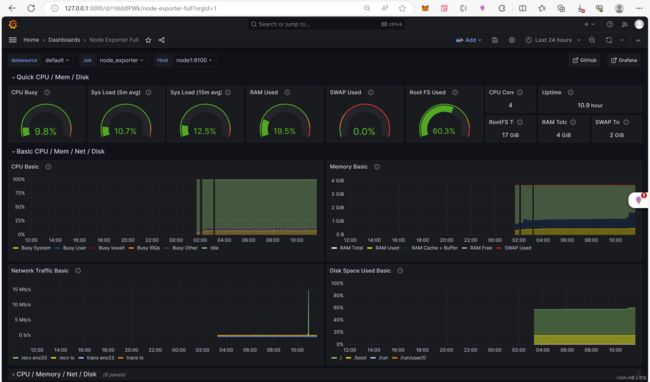Image resolution: width=650 pixels, height=382 pixels.
Task: Click the Grafana logo icon
Action: click(x=13, y=24)
